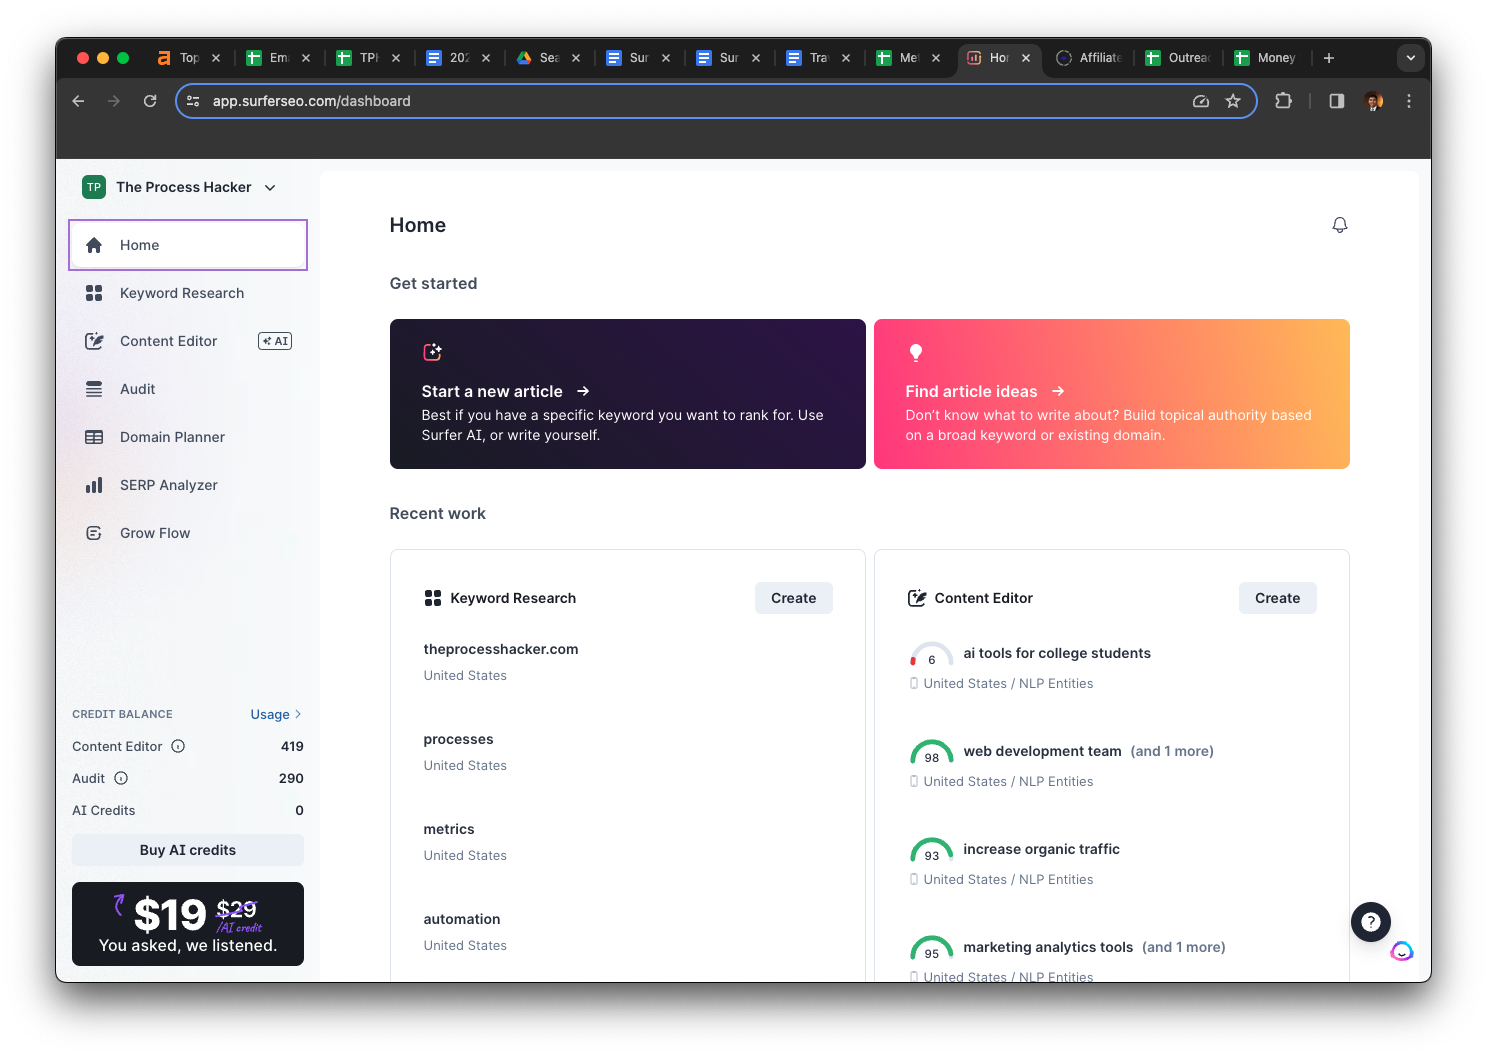Expand the tab search dropdown arrow
Screen dimensions: 1487x1056
tap(1411, 58)
